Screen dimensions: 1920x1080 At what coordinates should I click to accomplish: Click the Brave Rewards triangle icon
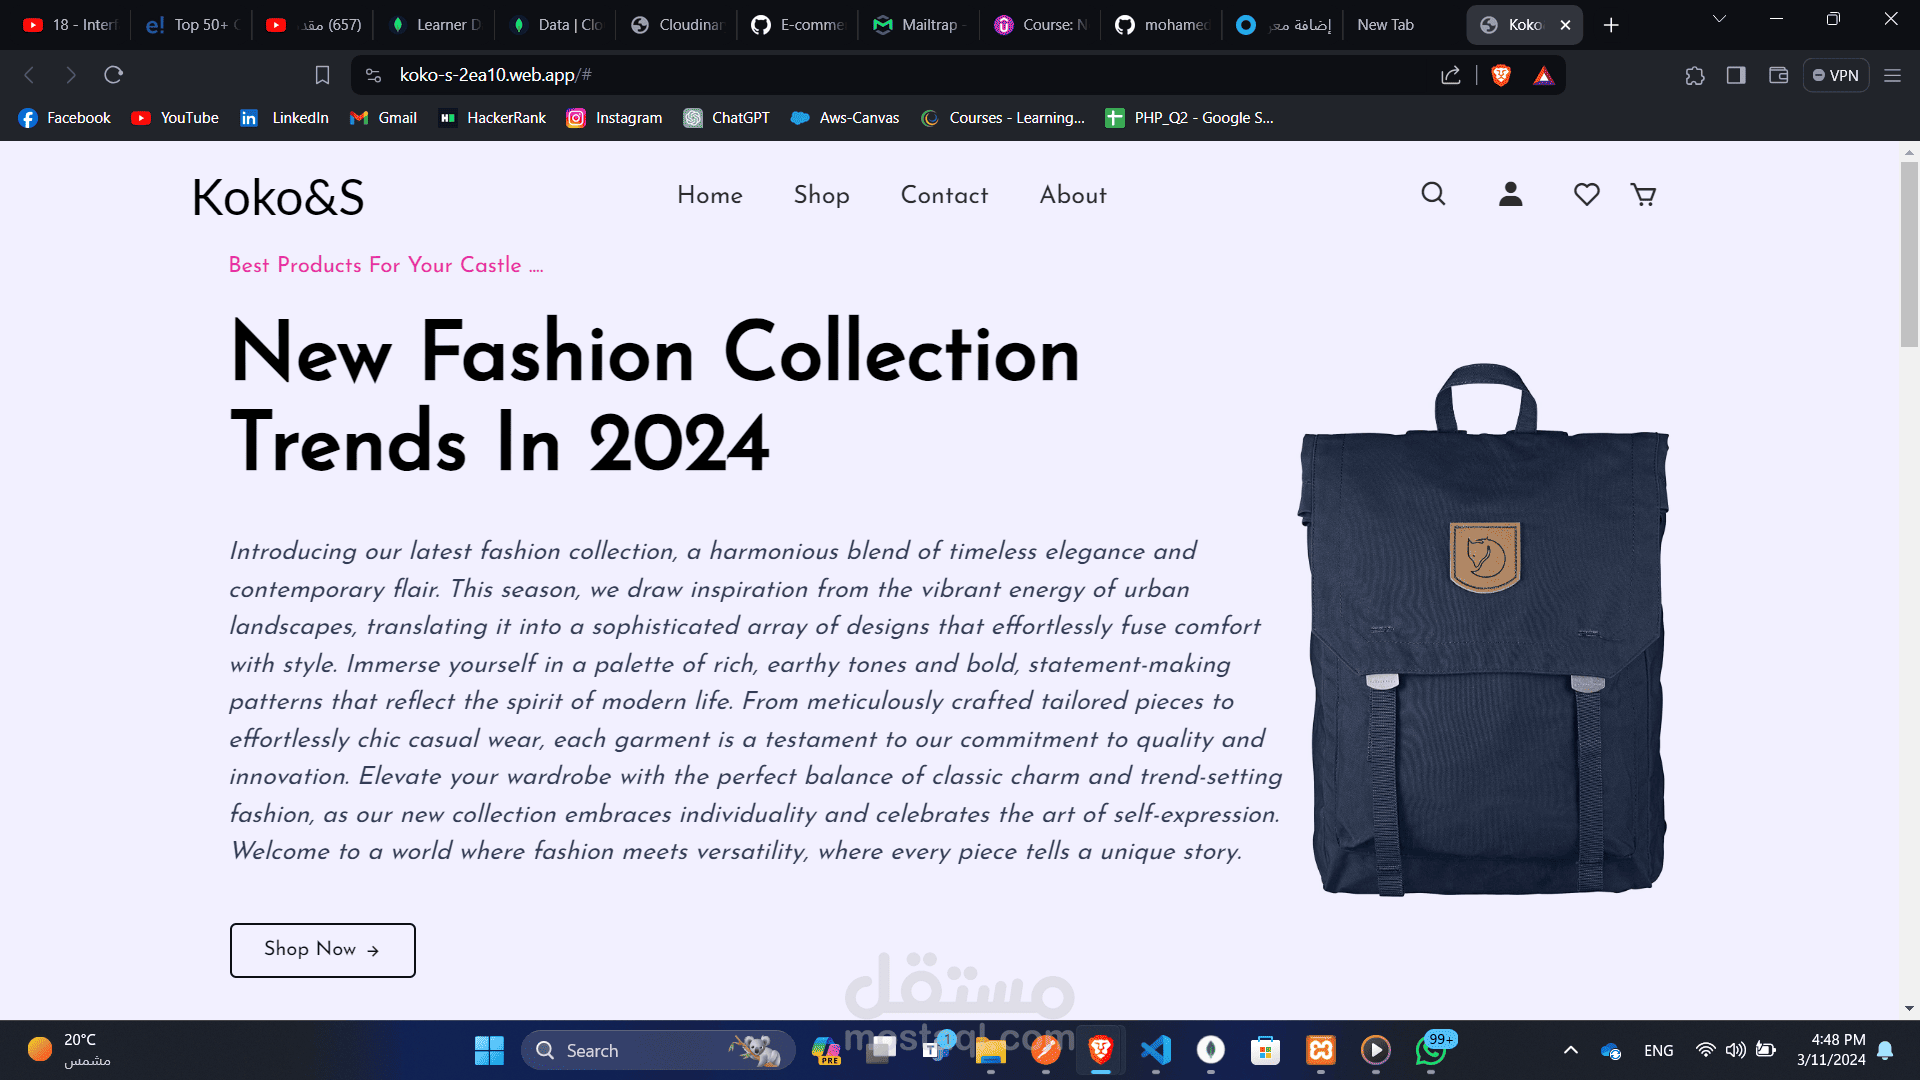1543,75
